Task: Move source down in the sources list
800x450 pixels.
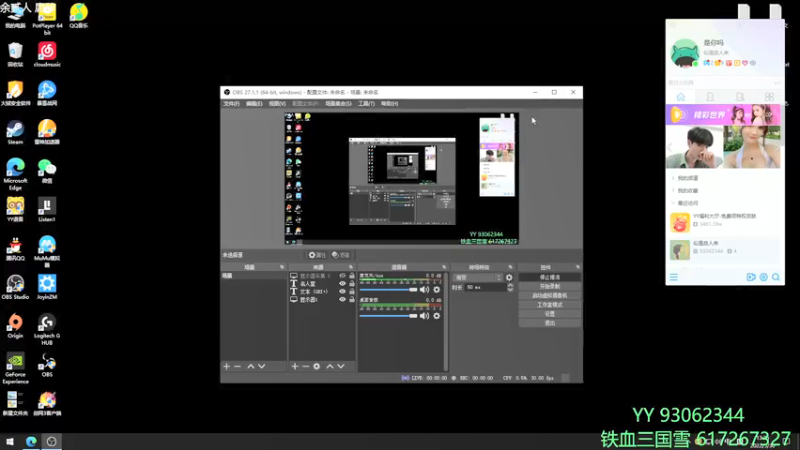Action: coord(341,366)
